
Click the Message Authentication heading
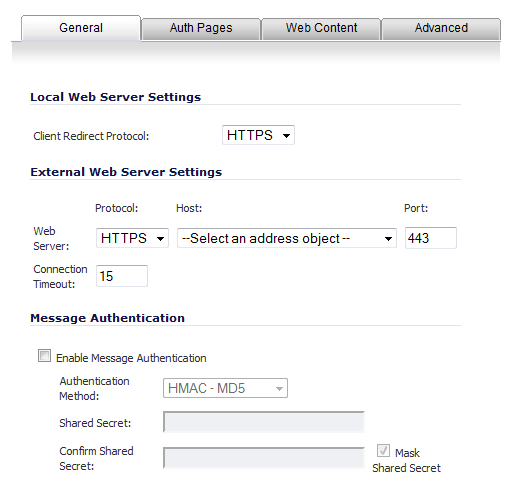click(107, 318)
